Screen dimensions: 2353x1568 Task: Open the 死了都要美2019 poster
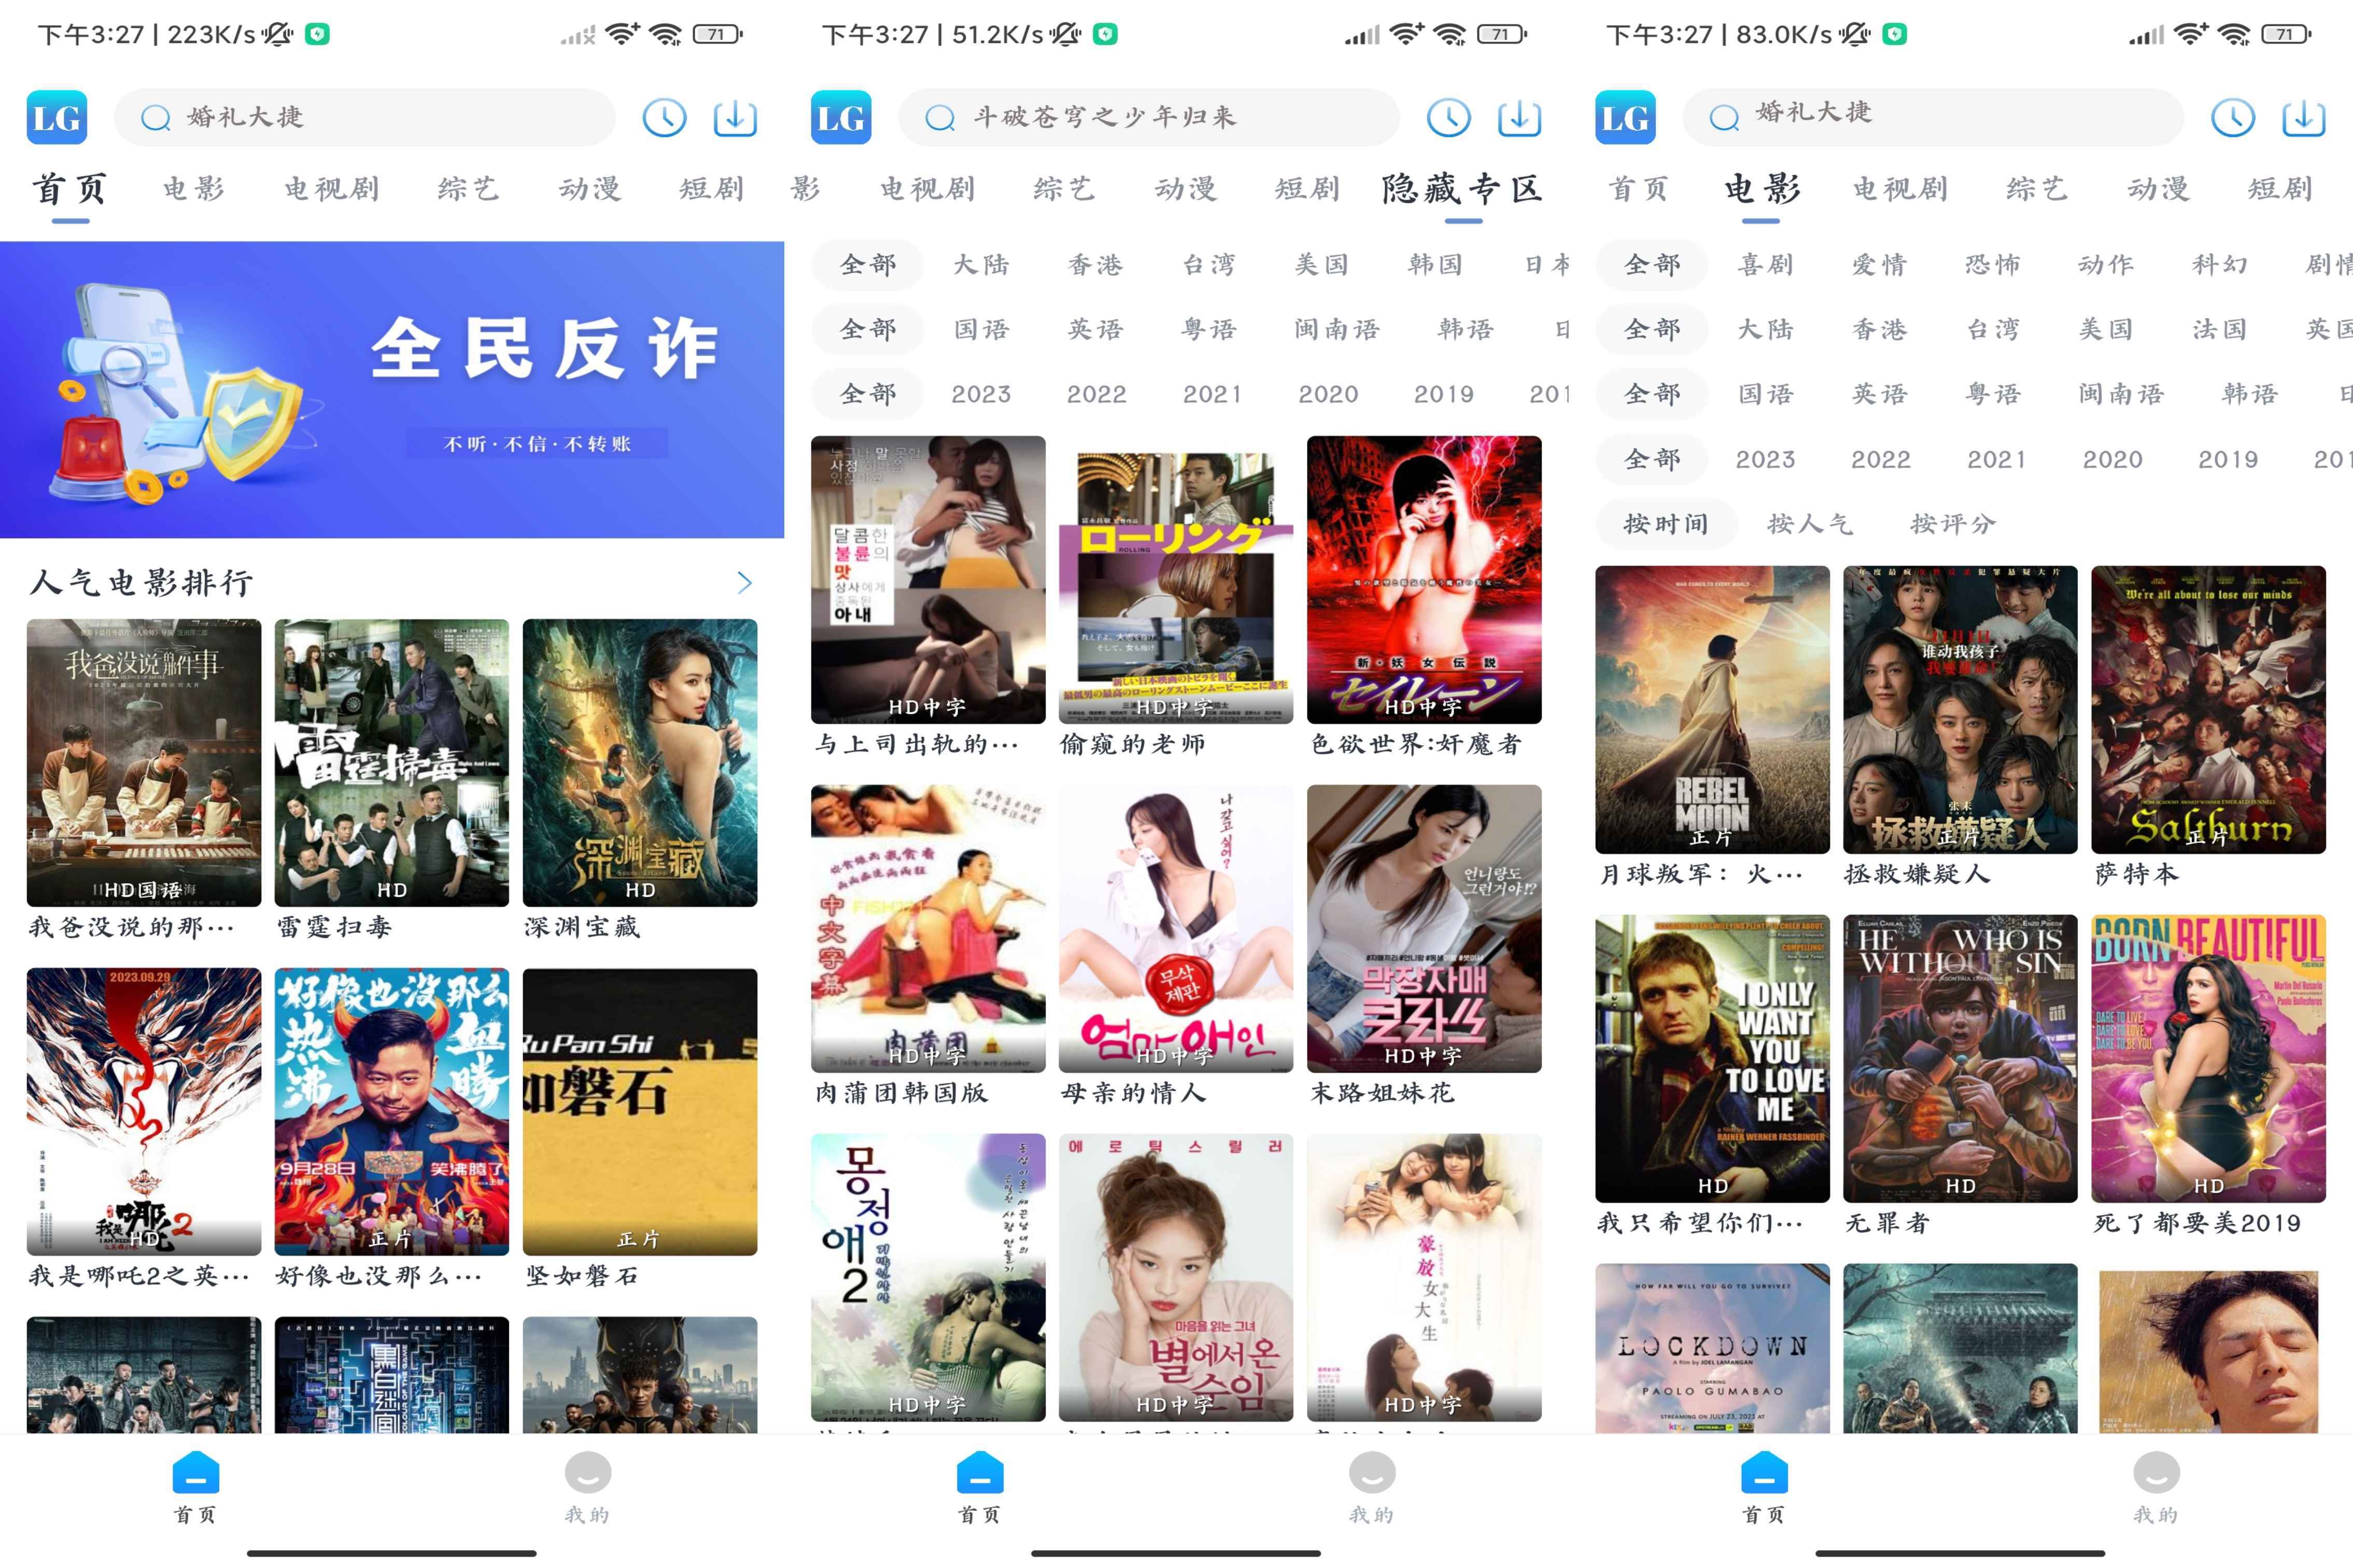(x=2208, y=1059)
